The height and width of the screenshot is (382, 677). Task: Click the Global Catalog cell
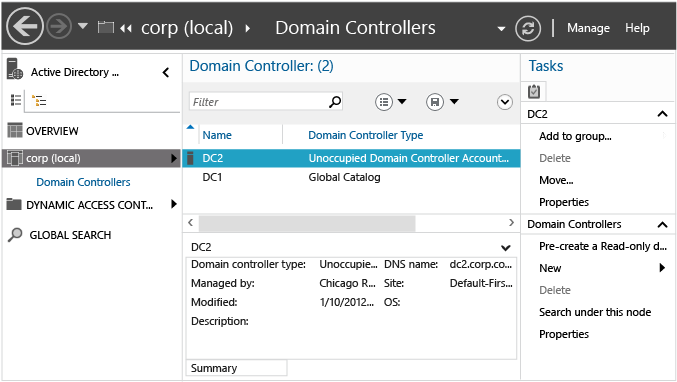344,177
